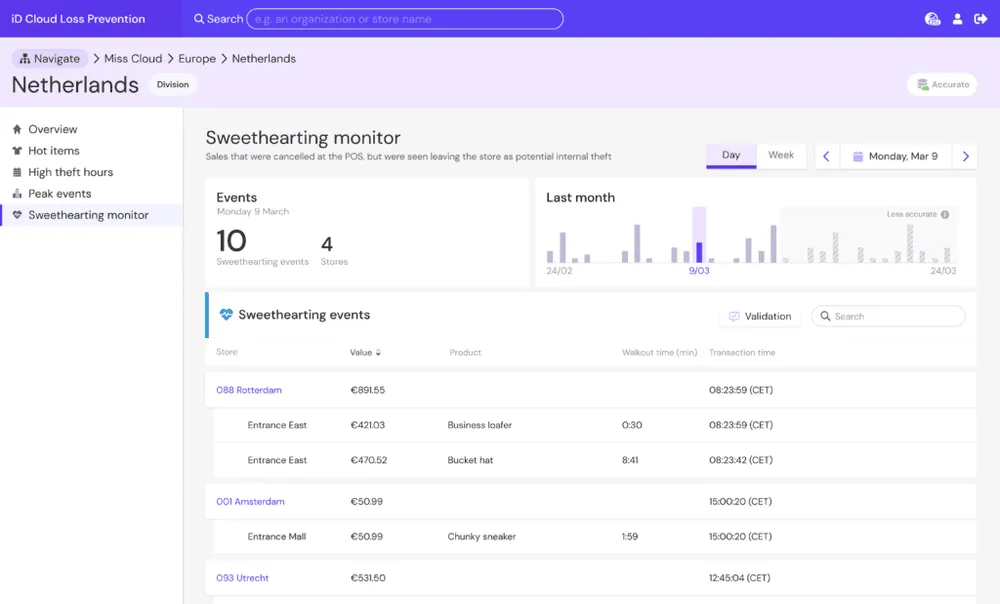
Task: Click the Division badge
Action: tap(173, 84)
